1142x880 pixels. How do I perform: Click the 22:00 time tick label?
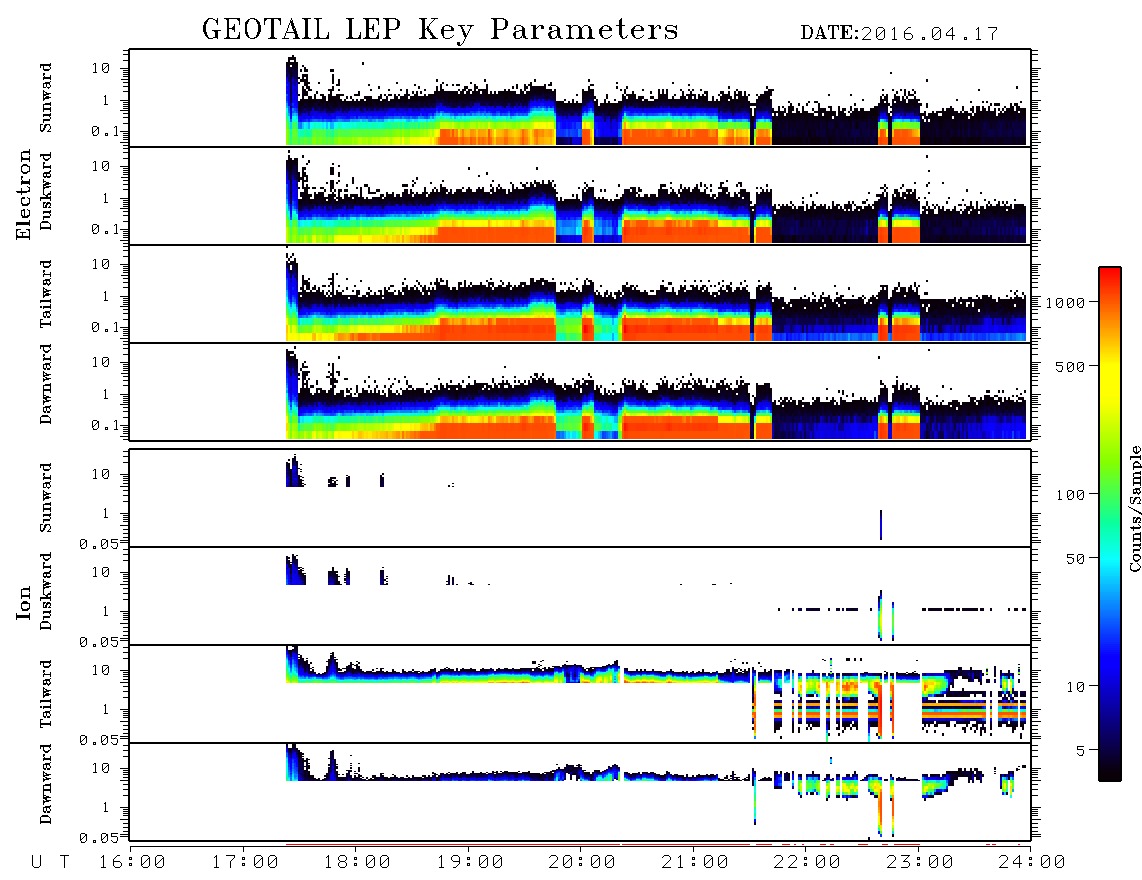(807, 863)
